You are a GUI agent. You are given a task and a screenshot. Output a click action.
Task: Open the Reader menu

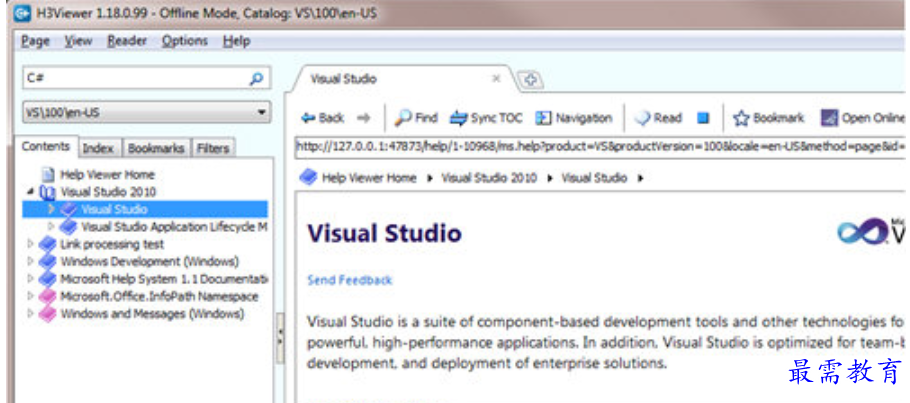[x=127, y=41]
